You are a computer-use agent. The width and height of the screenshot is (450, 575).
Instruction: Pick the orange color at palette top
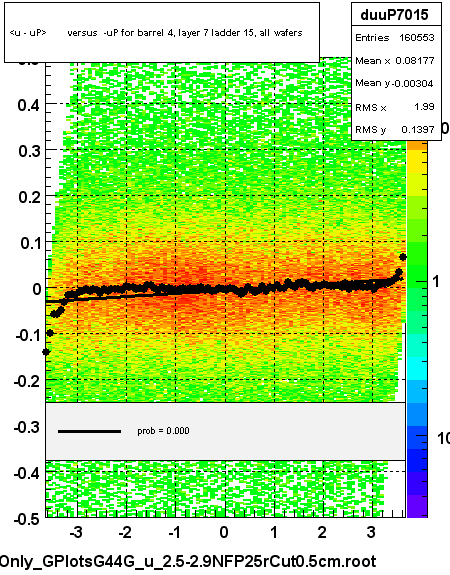(417, 146)
